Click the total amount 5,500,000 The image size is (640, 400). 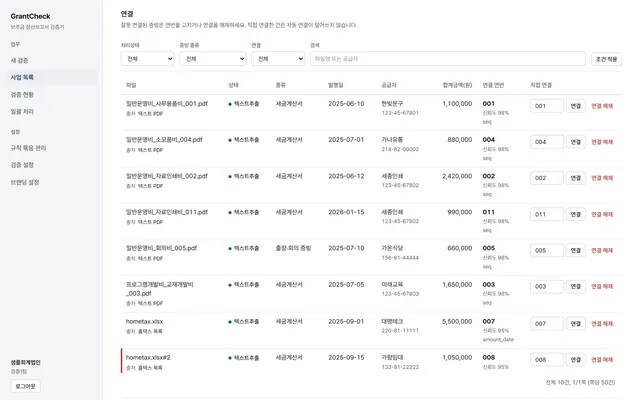[457, 321]
